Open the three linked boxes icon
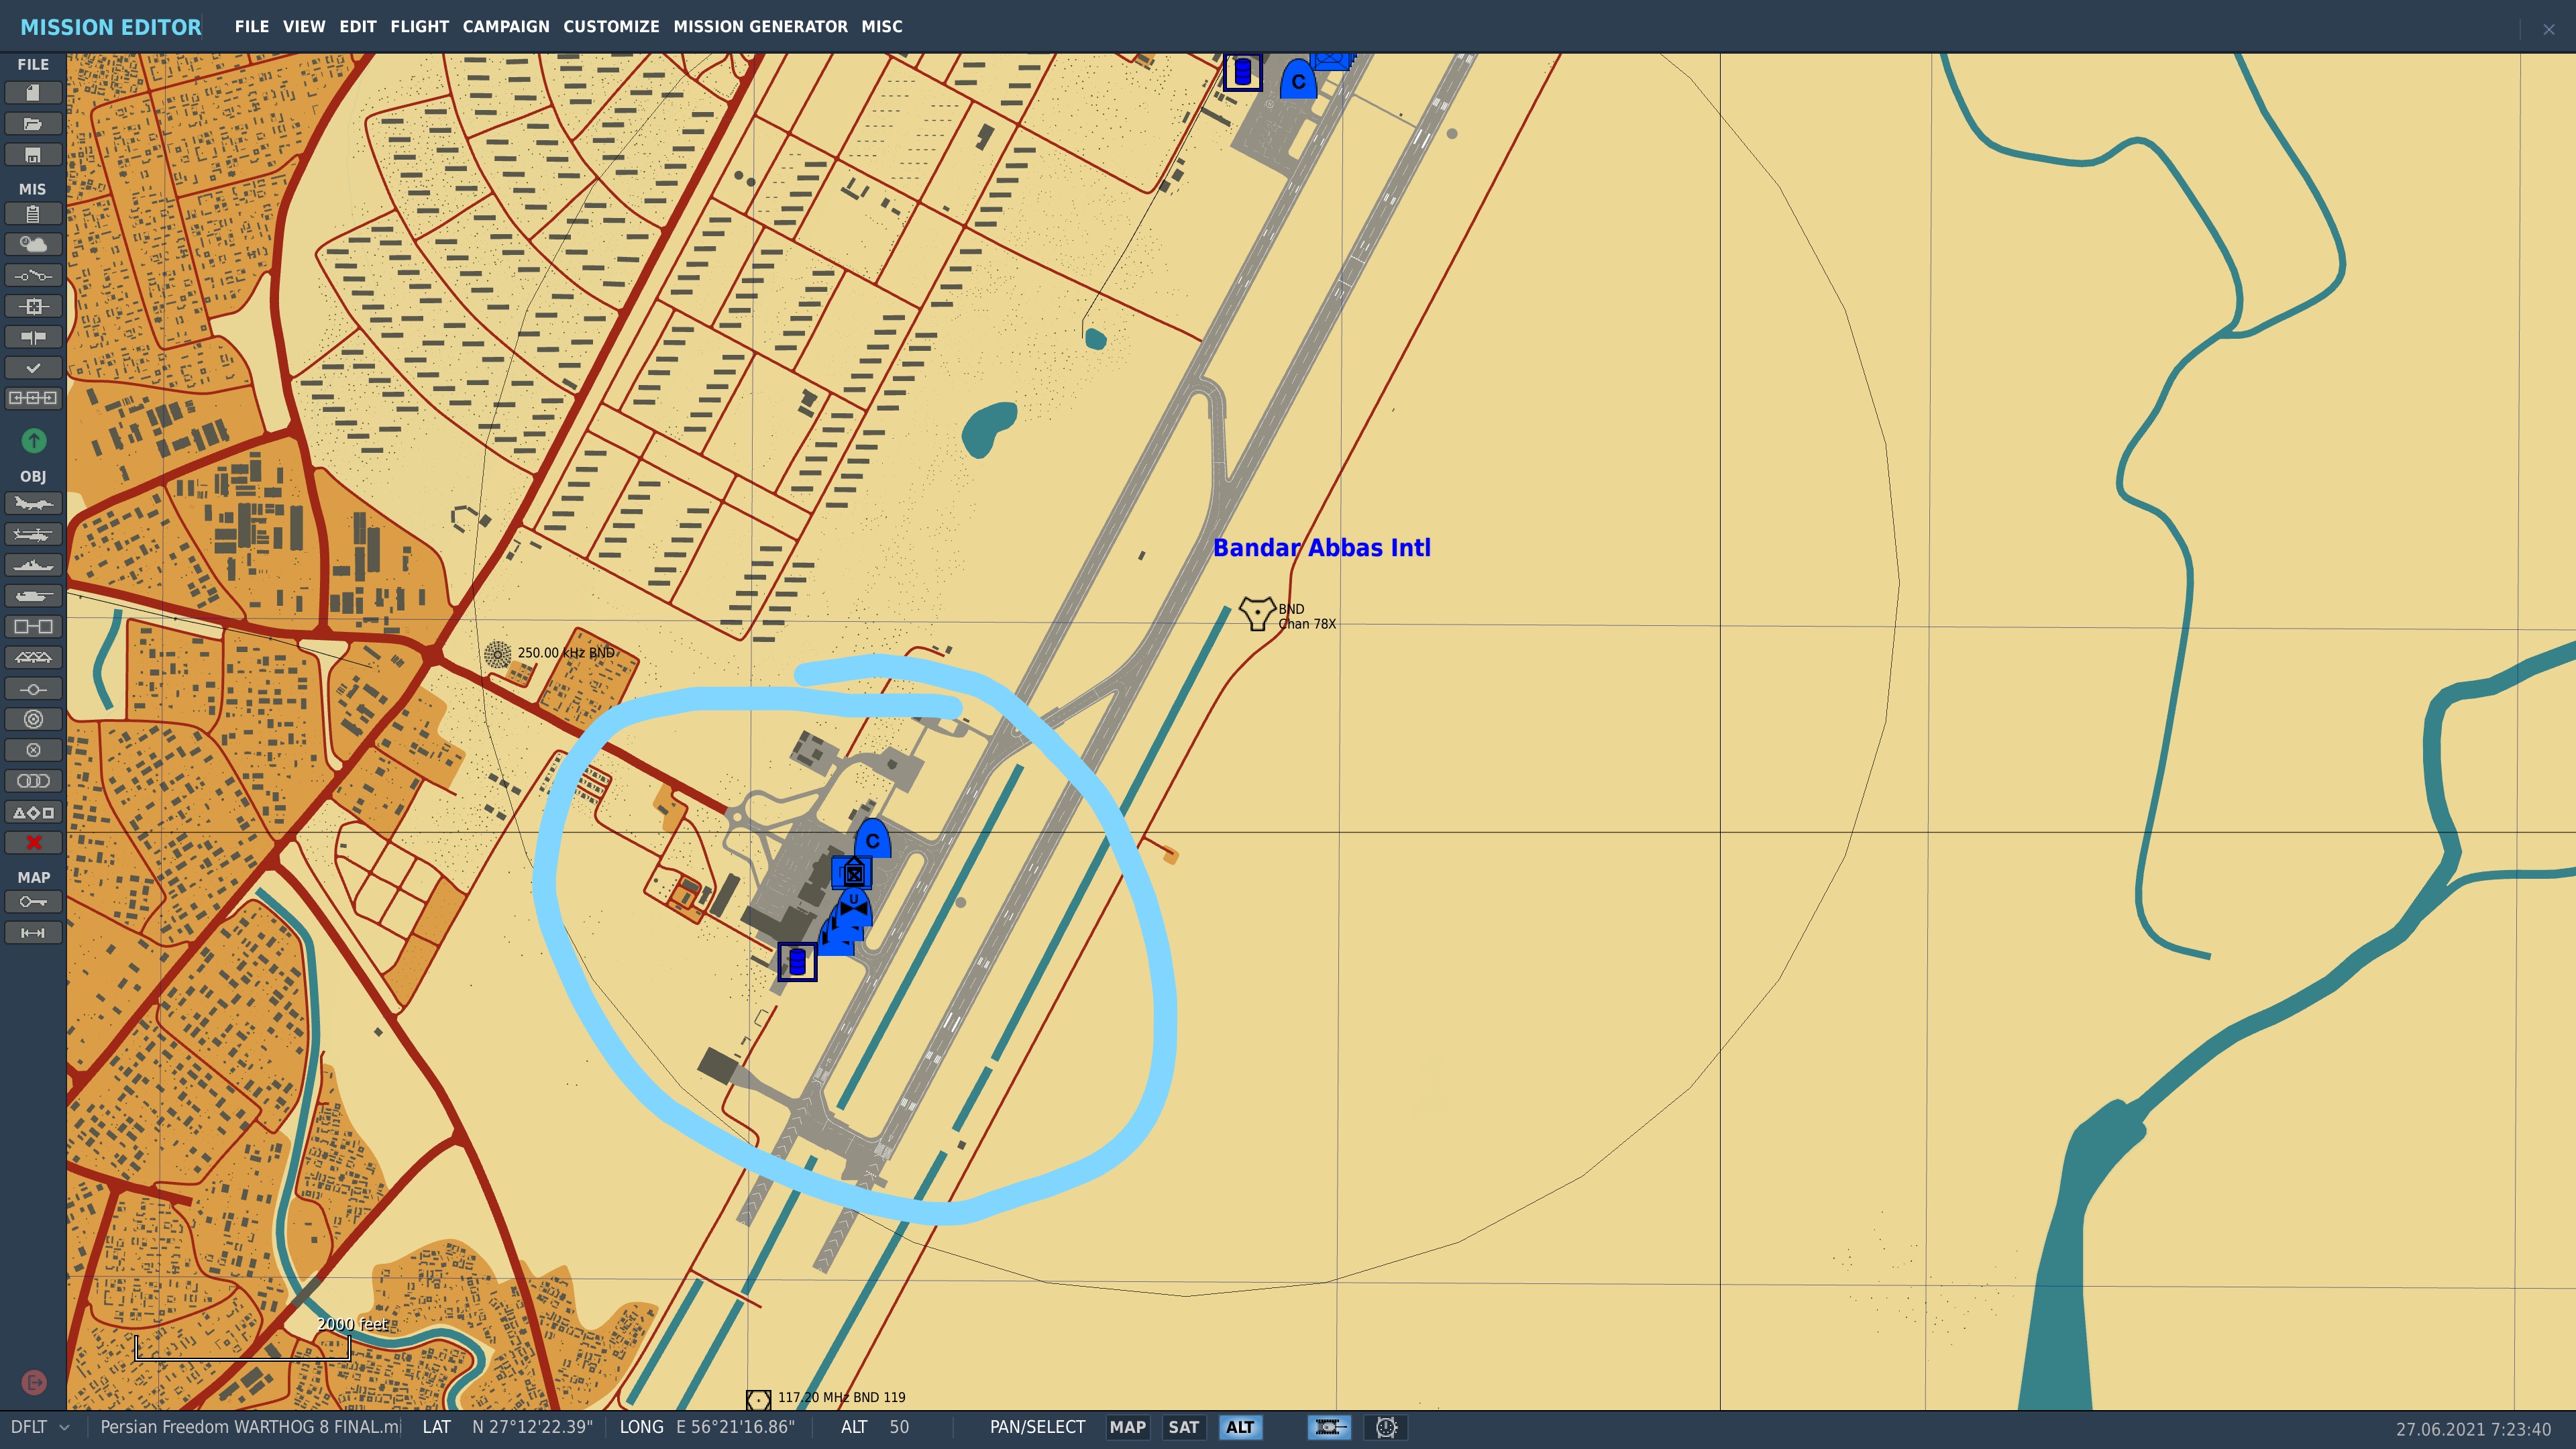2576x1449 pixels. pyautogui.click(x=33, y=398)
